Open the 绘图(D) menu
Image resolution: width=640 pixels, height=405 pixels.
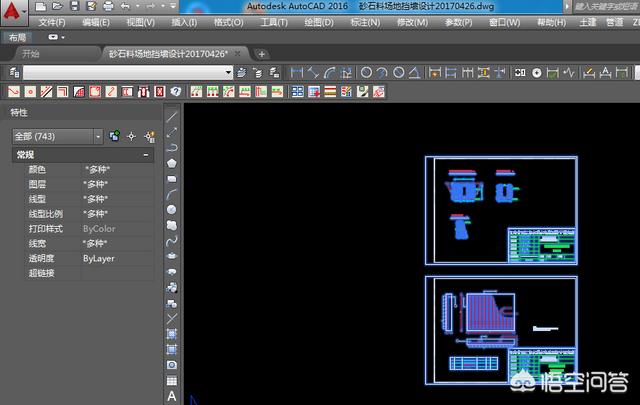pos(320,21)
